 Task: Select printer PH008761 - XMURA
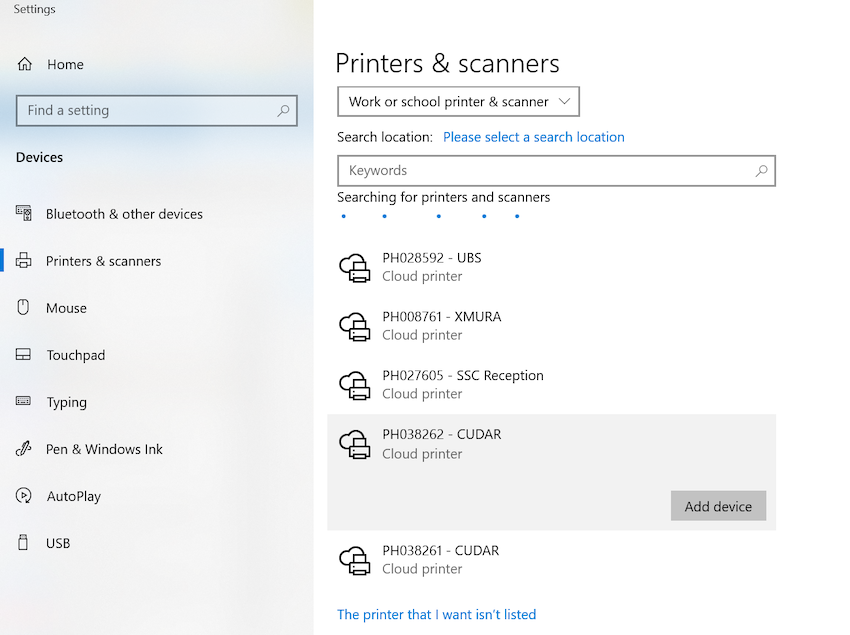[551, 326]
